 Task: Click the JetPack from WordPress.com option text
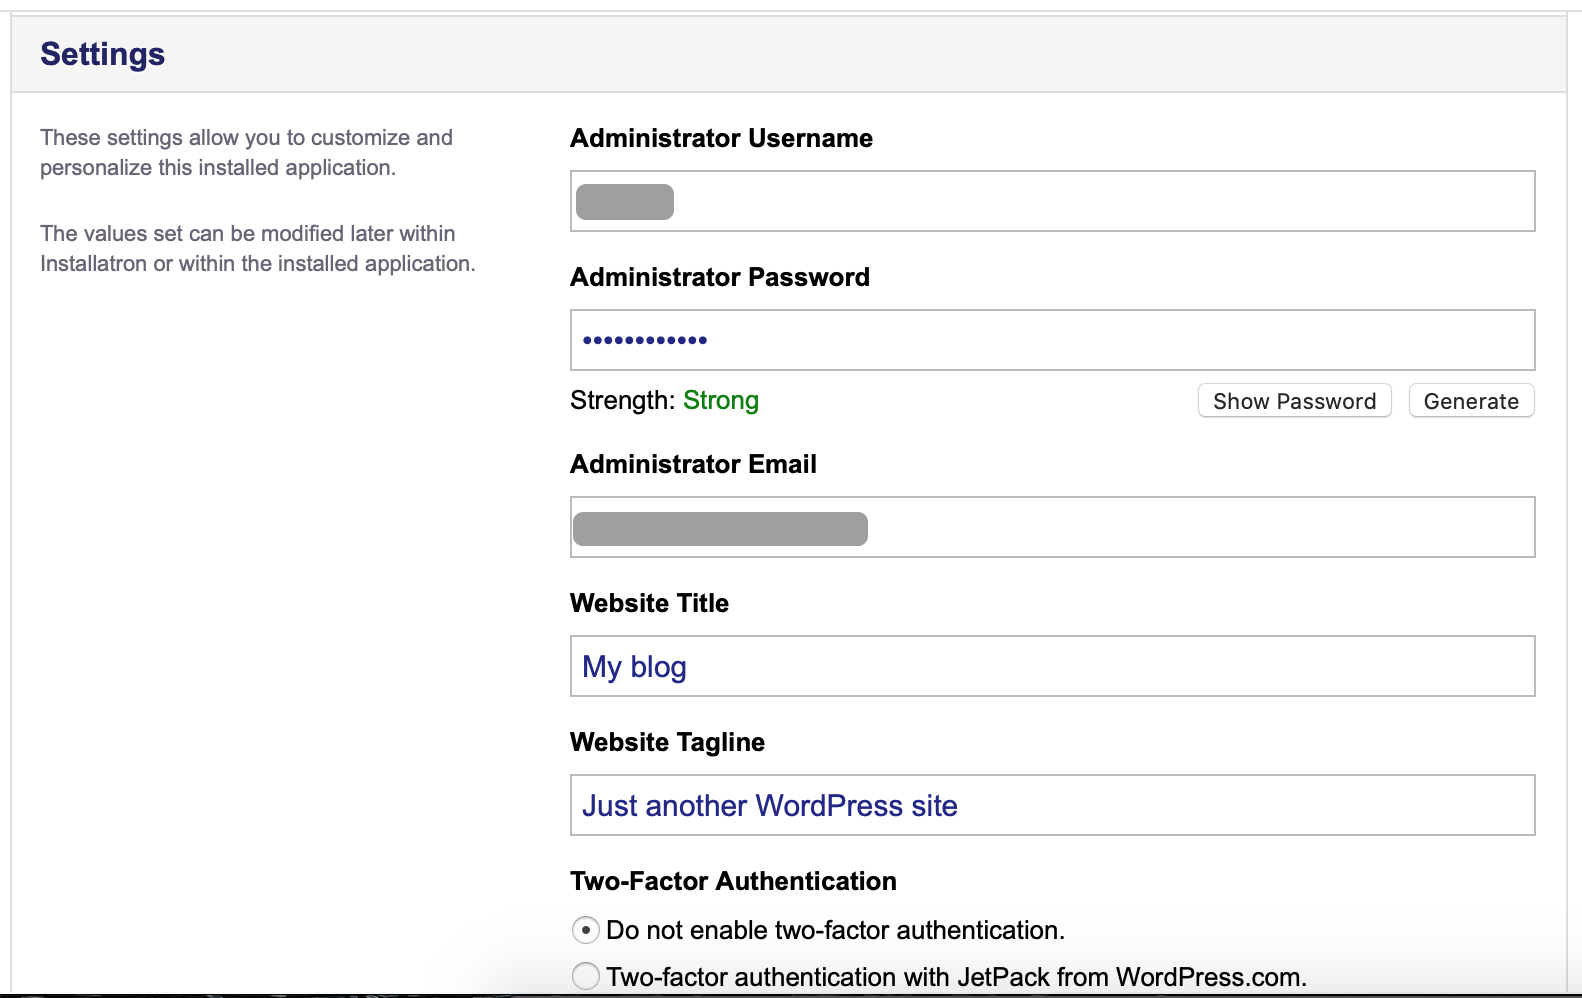click(956, 976)
